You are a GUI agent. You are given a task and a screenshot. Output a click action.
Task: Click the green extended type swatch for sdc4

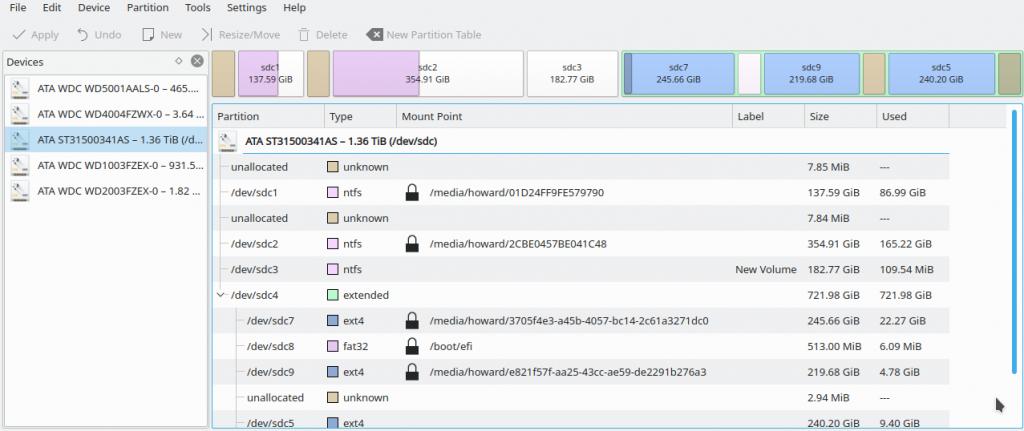pos(334,296)
